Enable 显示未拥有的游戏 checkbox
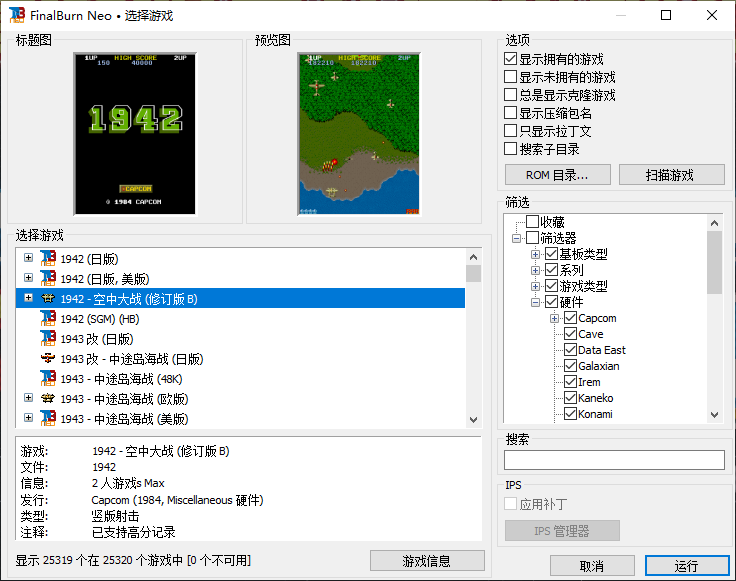The image size is (736, 581). tap(510, 76)
